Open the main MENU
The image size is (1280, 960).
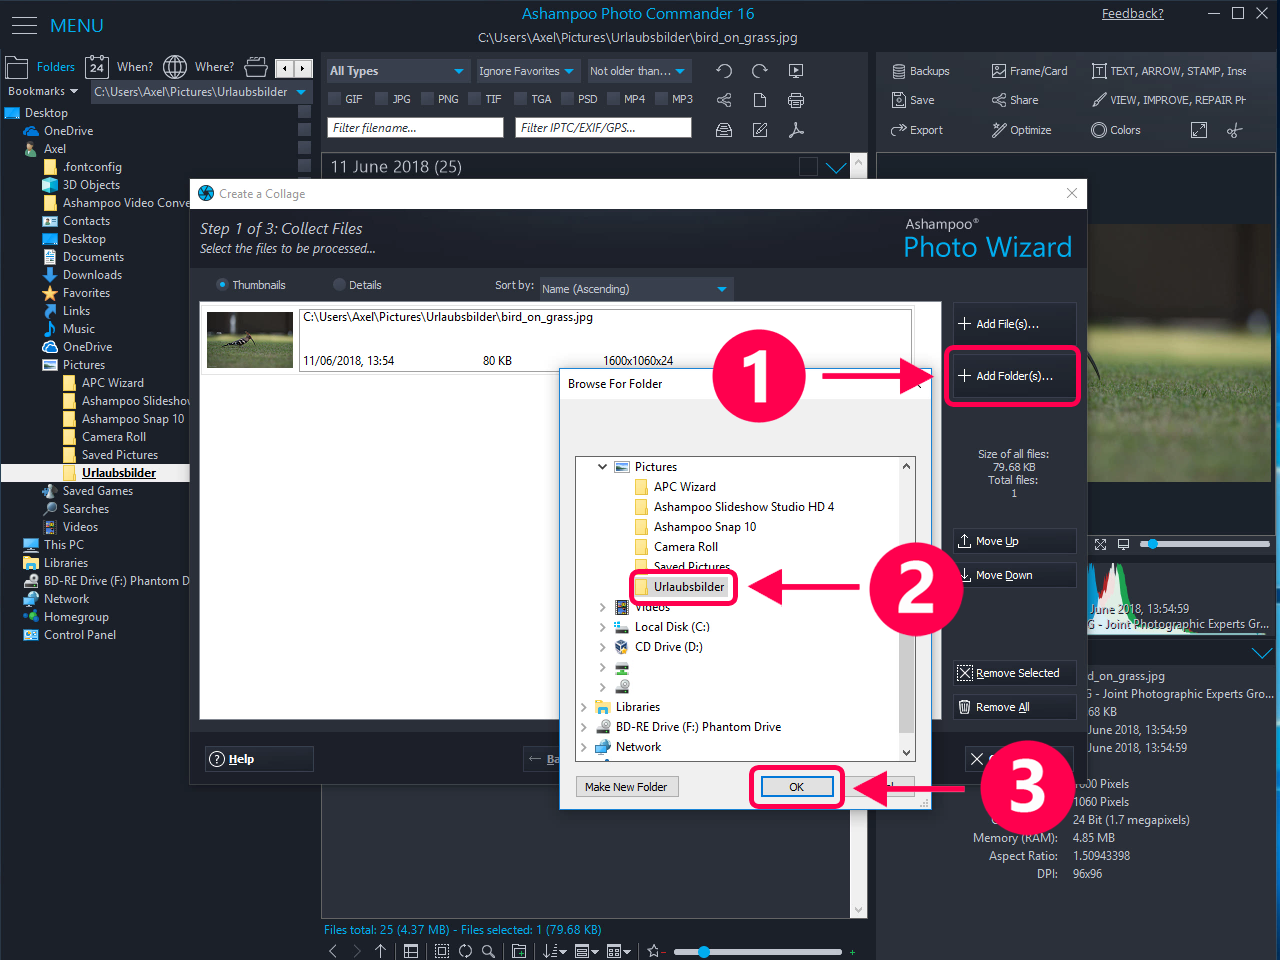point(58,25)
